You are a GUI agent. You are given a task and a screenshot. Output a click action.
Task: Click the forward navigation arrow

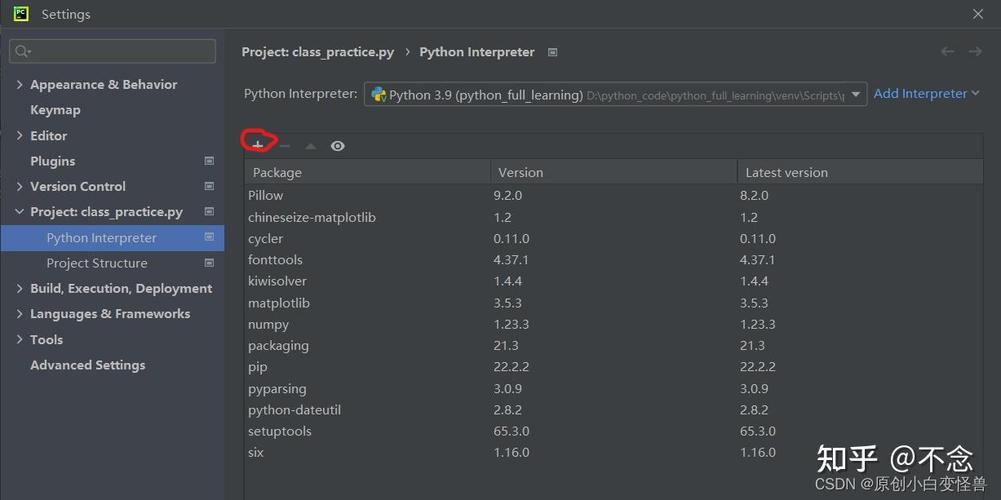(975, 52)
